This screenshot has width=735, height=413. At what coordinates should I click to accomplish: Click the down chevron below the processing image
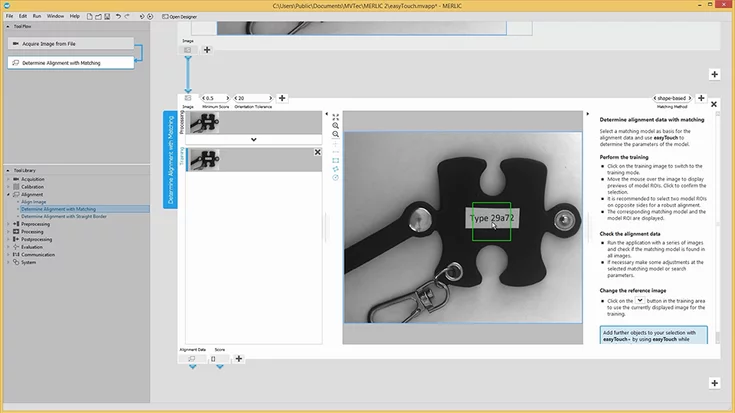point(253,140)
